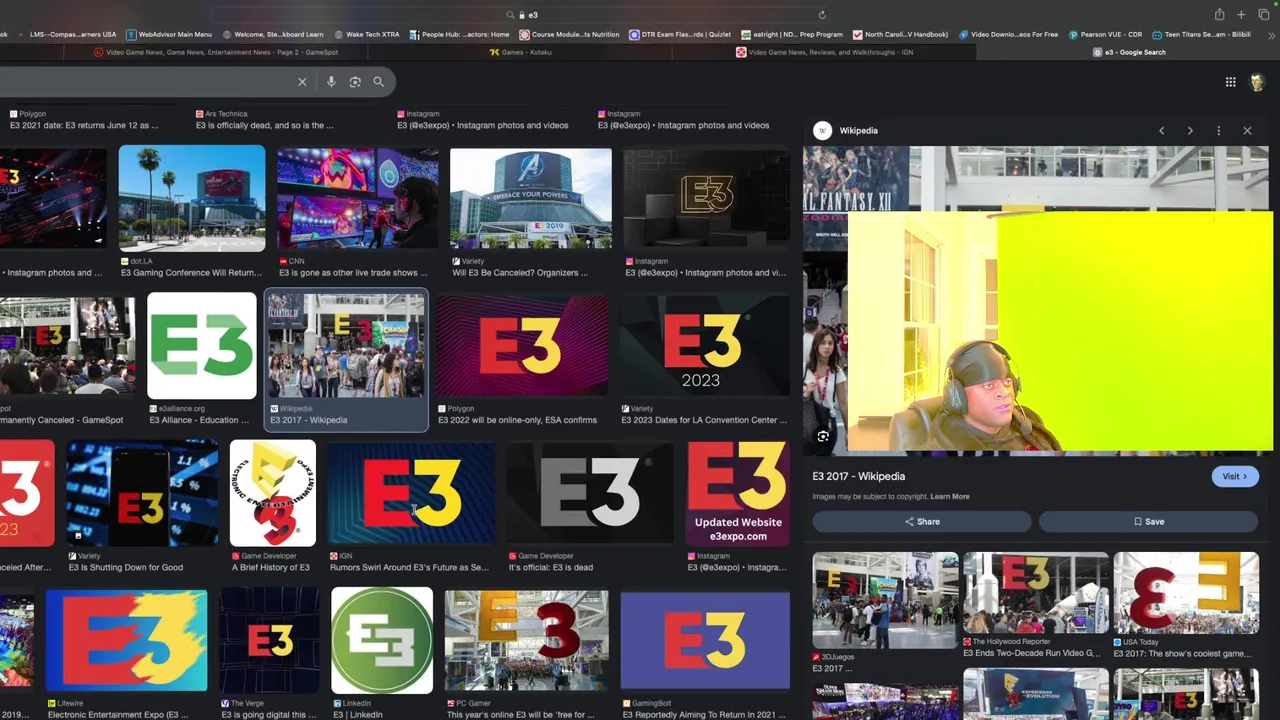Click the 'E3 Gaming Conference Will Return' caption
Viewport: 1280px width, 720px height.
(x=191, y=273)
